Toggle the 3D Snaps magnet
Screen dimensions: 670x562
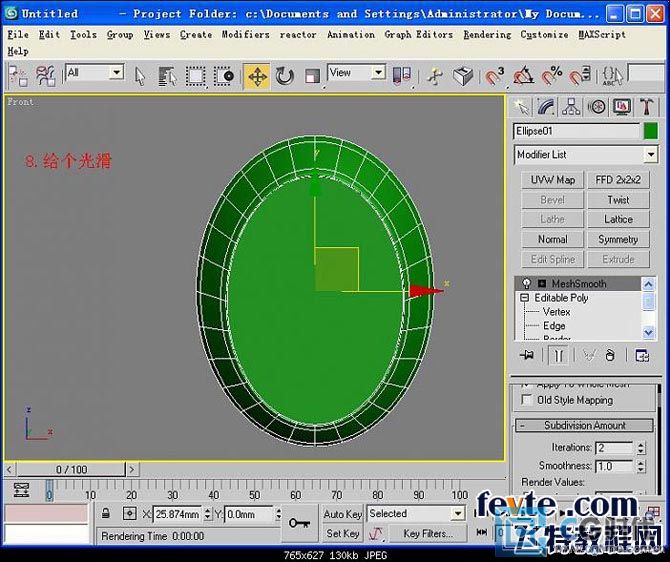click(x=494, y=77)
